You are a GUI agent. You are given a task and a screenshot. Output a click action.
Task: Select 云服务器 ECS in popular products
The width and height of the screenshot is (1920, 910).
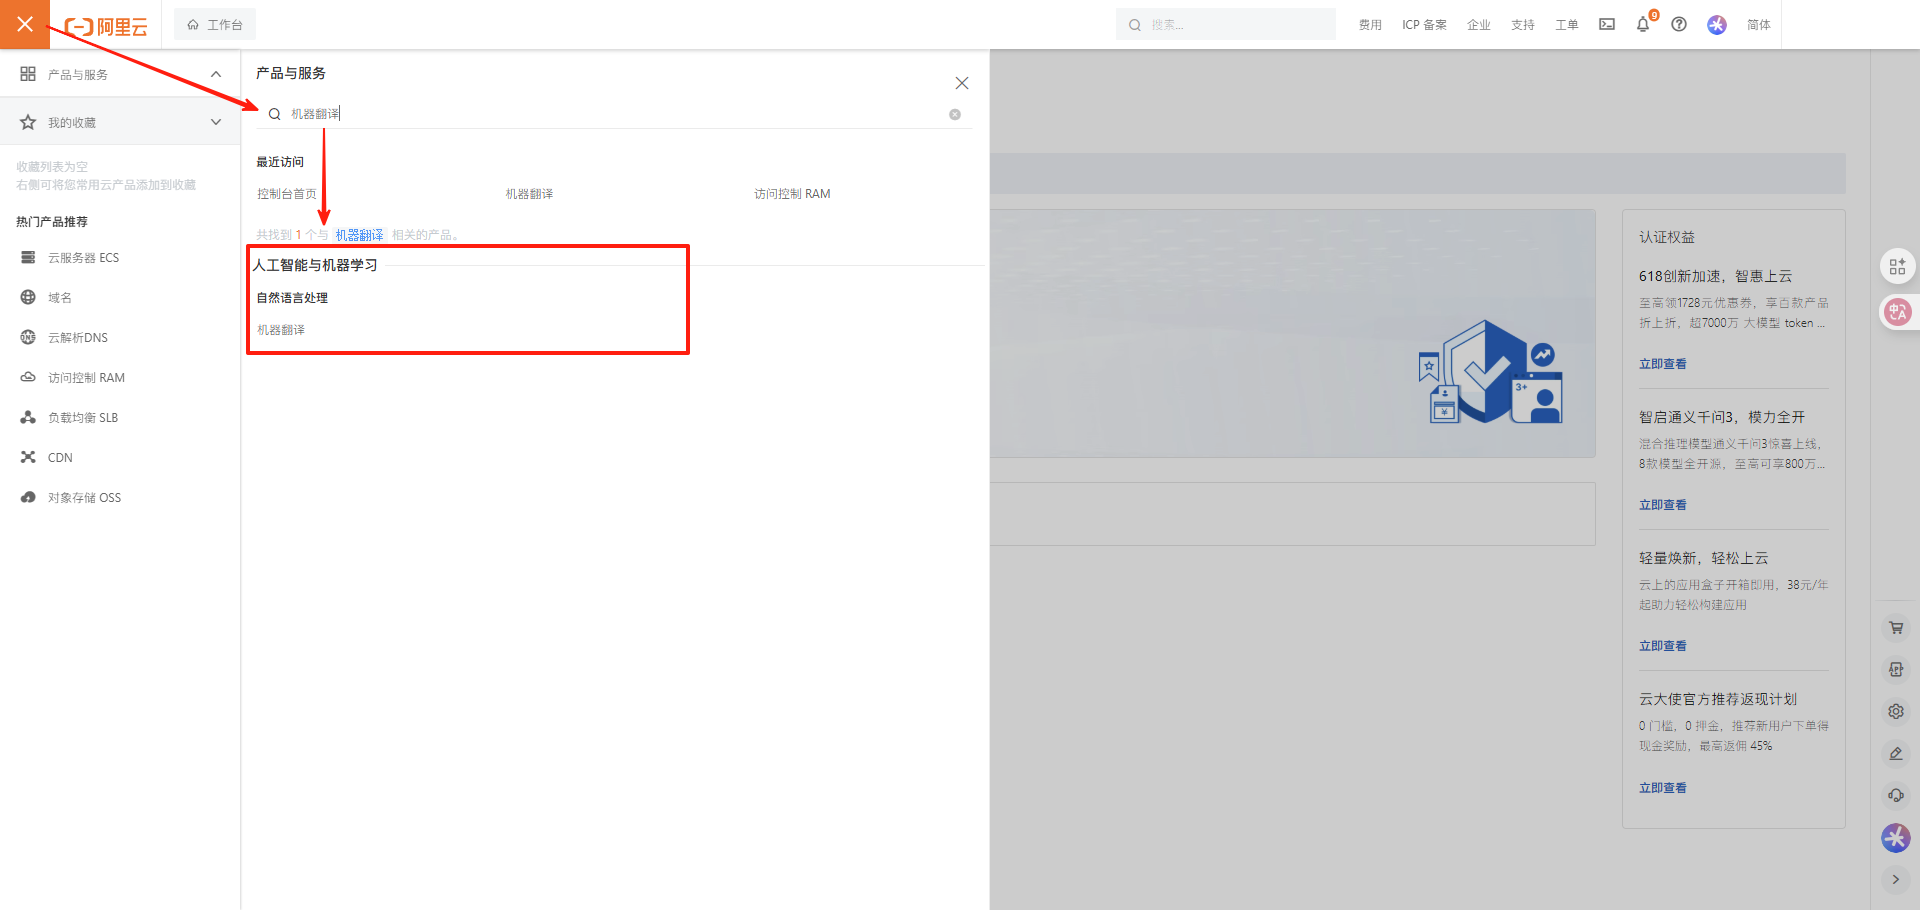[x=83, y=258]
